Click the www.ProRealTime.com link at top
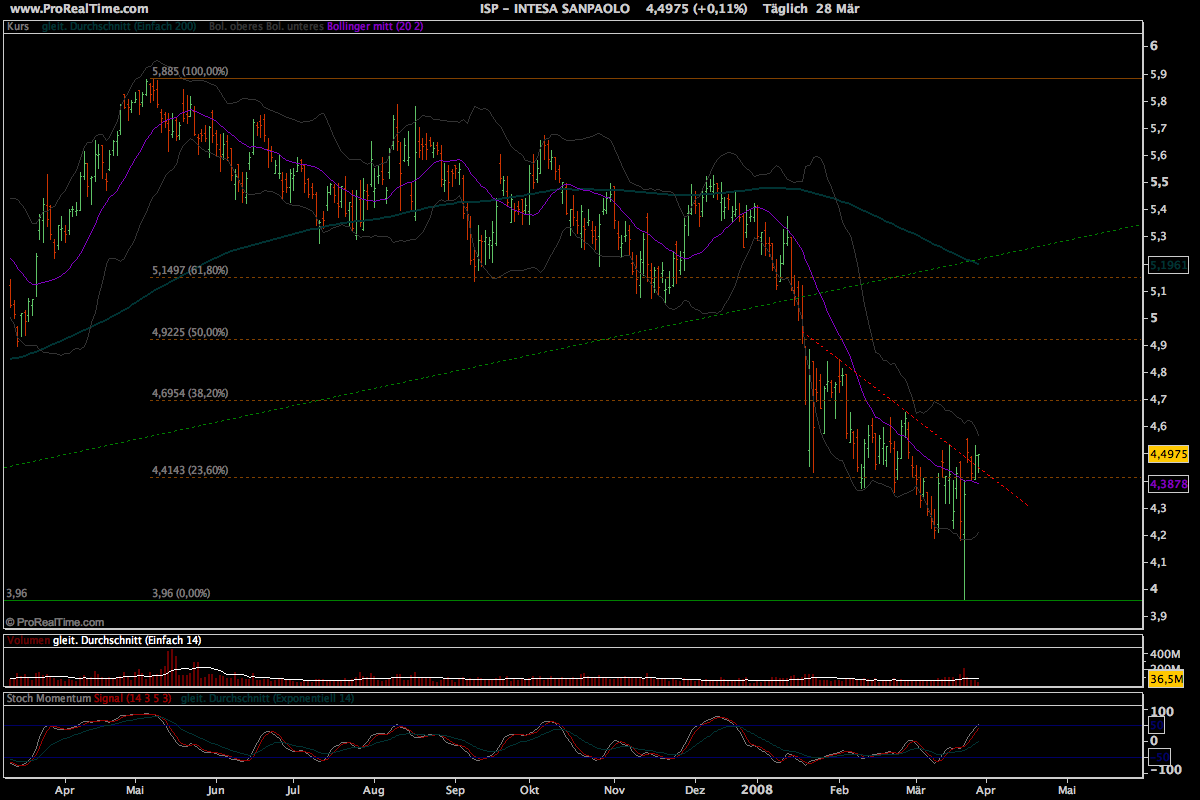Image resolution: width=1200 pixels, height=800 pixels. tap(61, 8)
